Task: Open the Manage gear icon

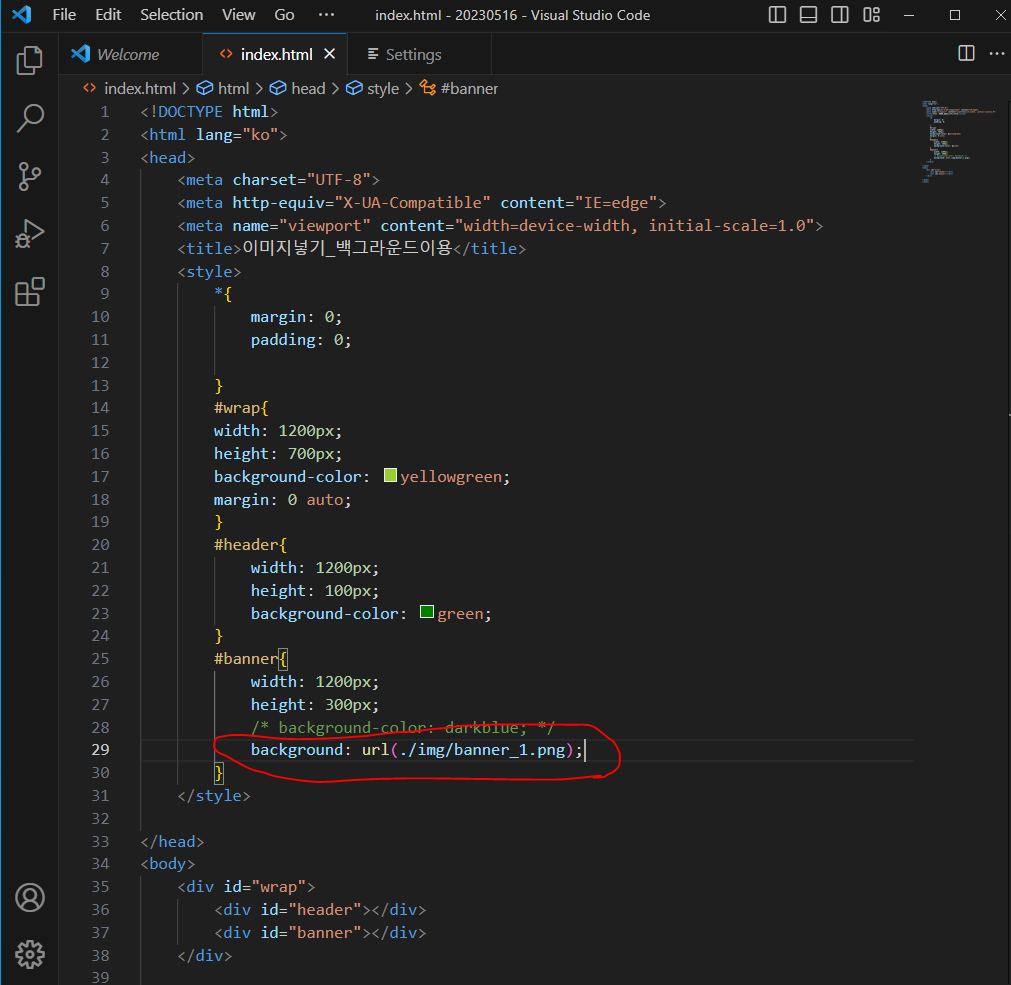Action: click(x=30, y=955)
